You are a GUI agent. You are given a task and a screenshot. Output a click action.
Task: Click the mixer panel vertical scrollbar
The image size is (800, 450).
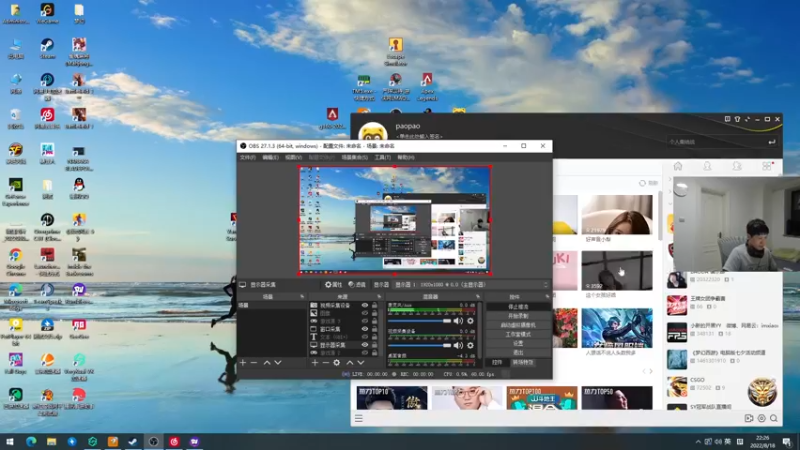tap(480, 332)
